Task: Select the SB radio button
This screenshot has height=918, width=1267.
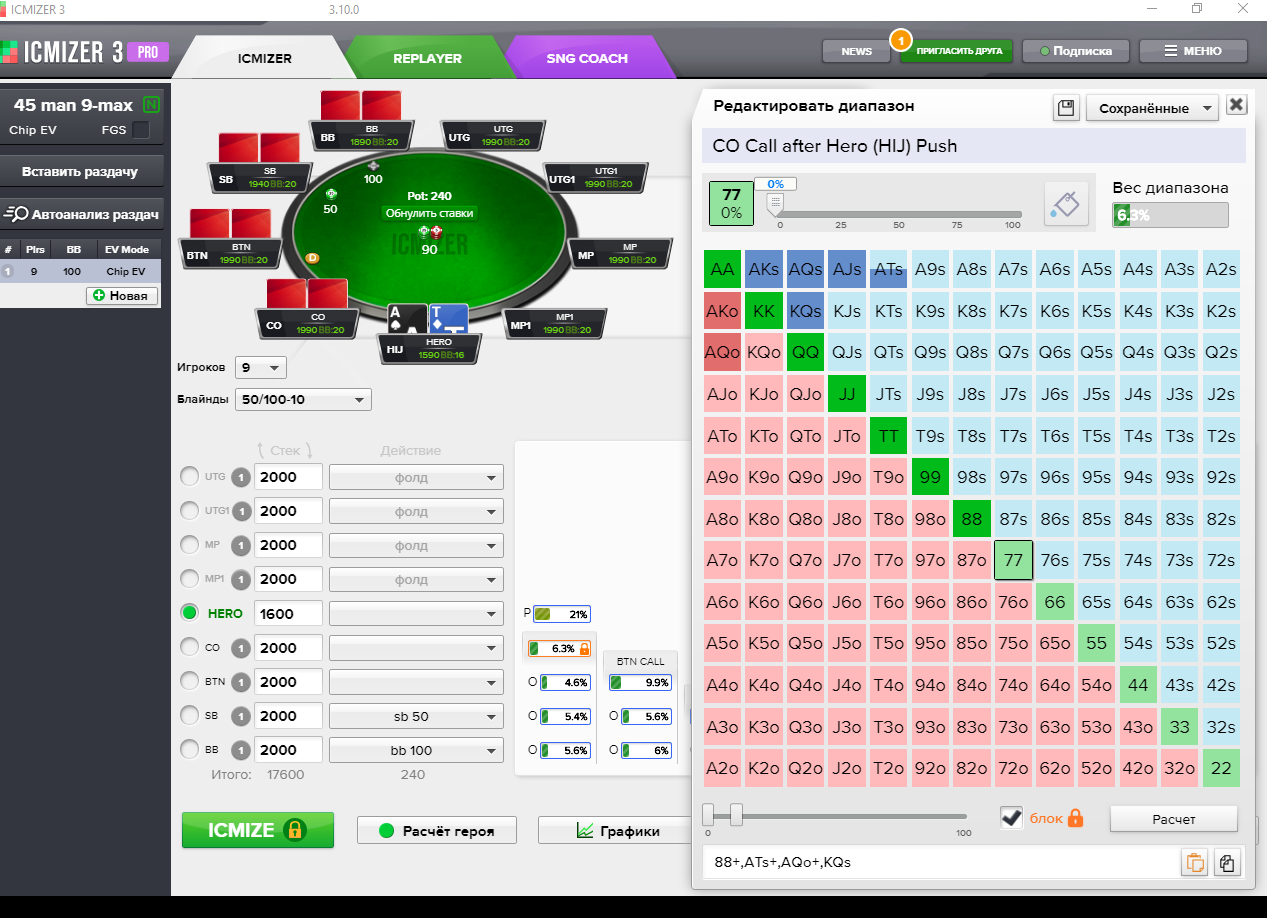Action: tap(189, 716)
